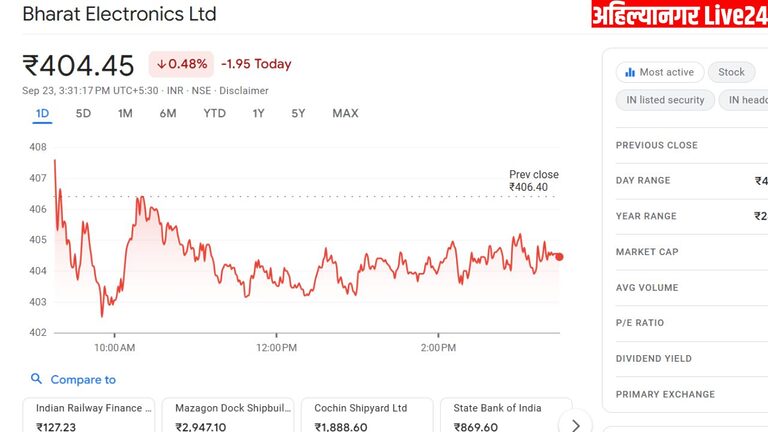Click the Compare to link
Image resolution: width=768 pixels, height=432 pixels.
(x=83, y=380)
